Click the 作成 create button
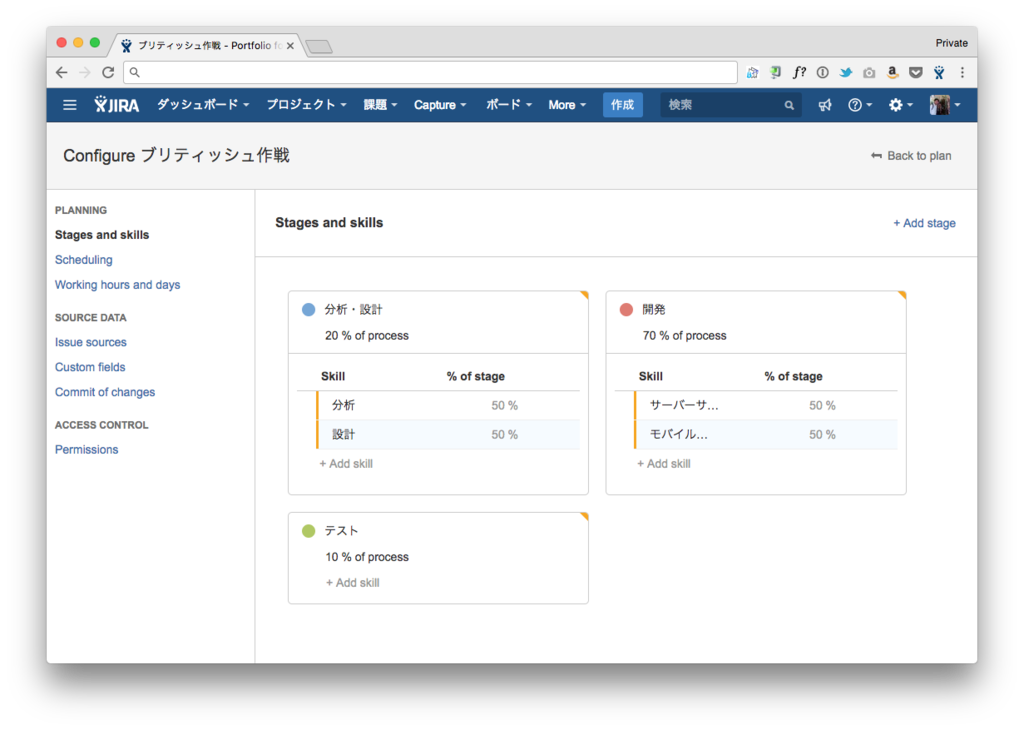 (x=622, y=104)
